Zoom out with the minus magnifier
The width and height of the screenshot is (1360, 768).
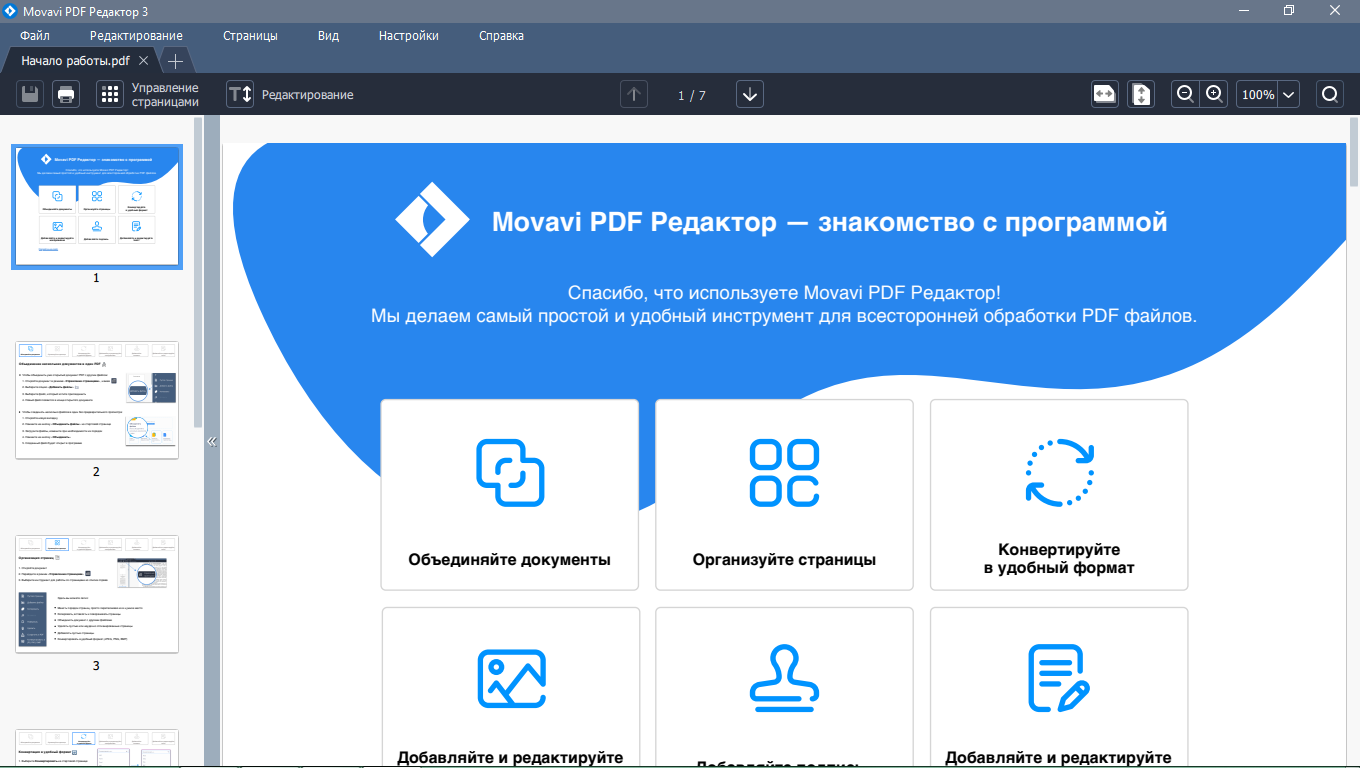(1185, 94)
